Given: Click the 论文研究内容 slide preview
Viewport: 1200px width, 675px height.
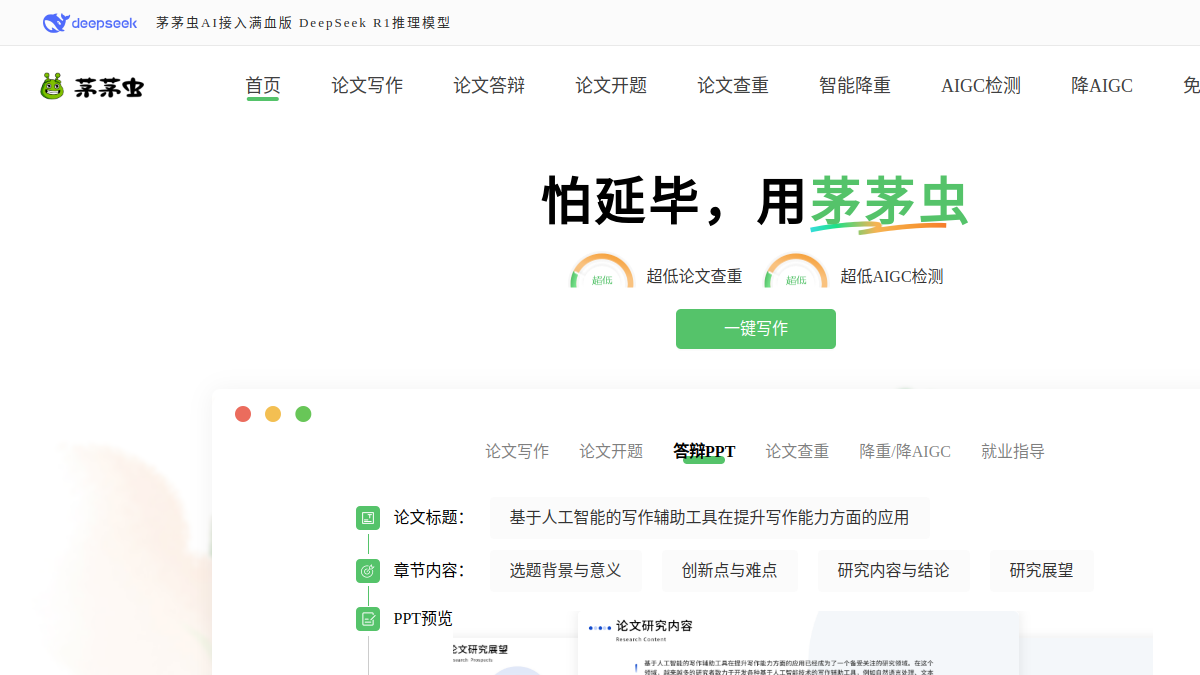Looking at the screenshot, I should 799,643.
